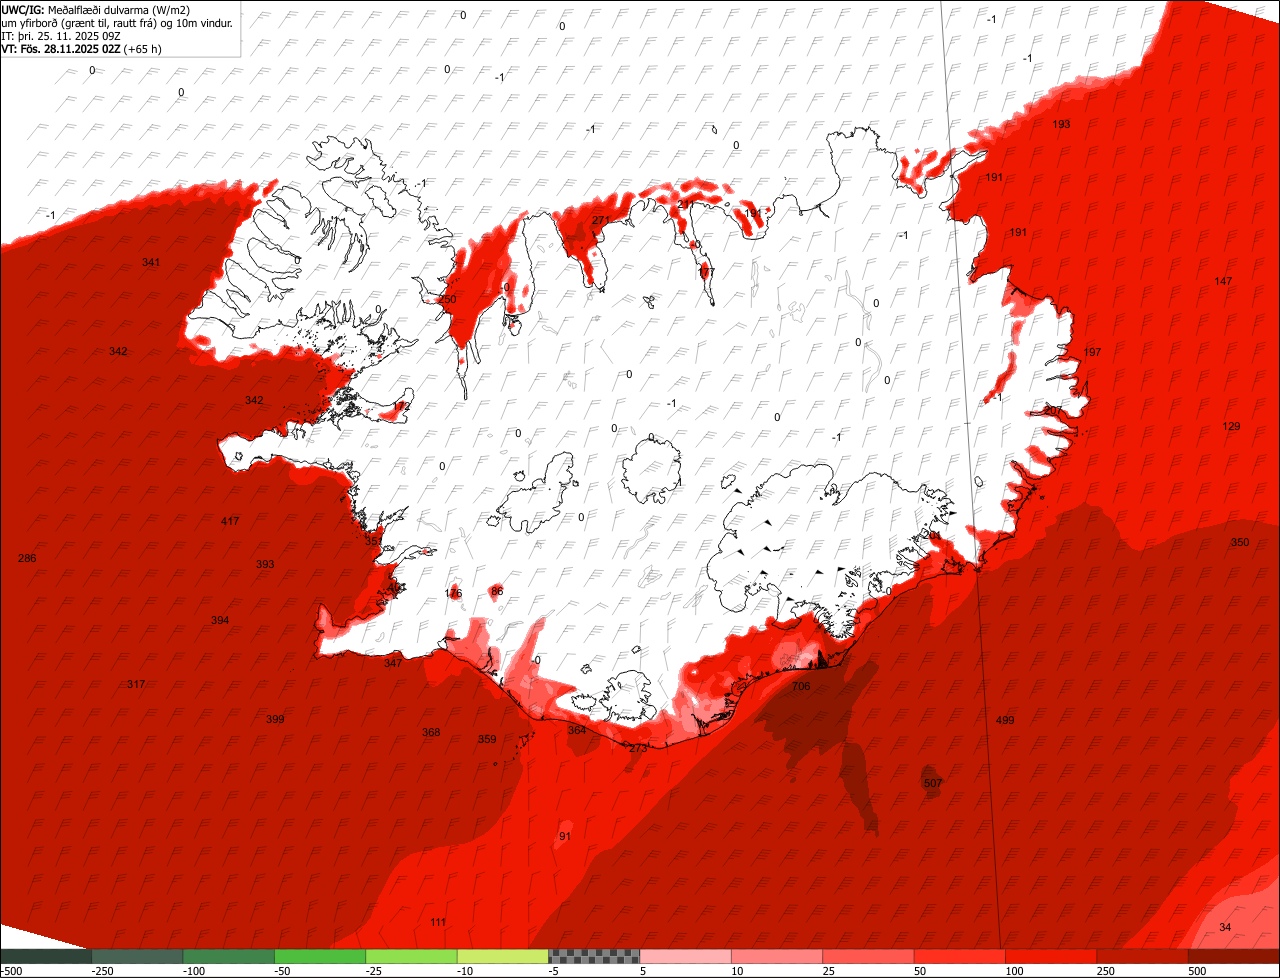Click the checkered -5 to 5 legend segment
1280x978 pixels.
click(x=594, y=956)
